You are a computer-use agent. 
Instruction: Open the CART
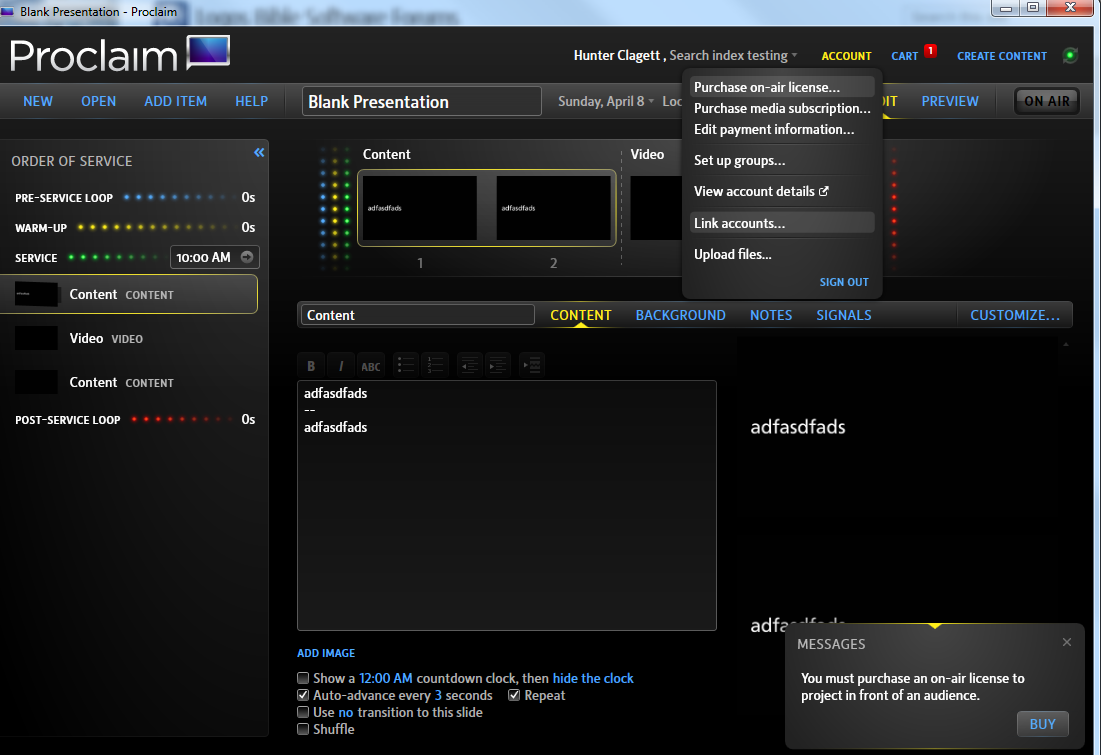[904, 56]
